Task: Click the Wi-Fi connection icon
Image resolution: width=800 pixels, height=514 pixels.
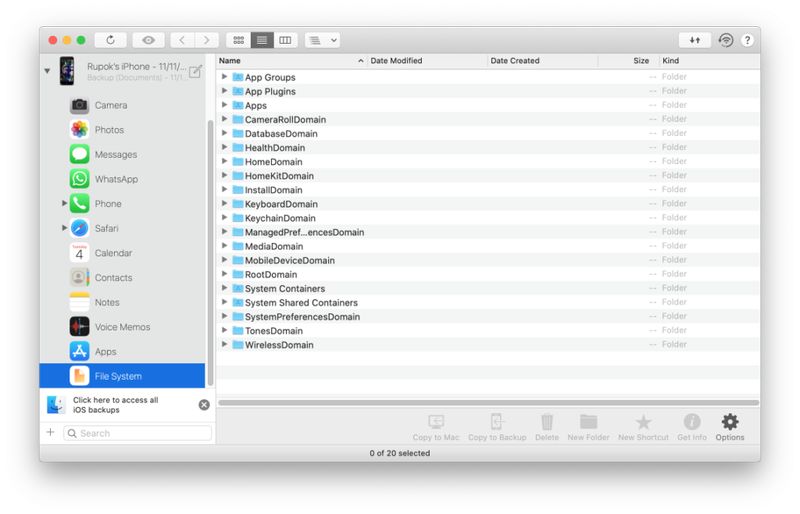Action: pyautogui.click(x=726, y=40)
